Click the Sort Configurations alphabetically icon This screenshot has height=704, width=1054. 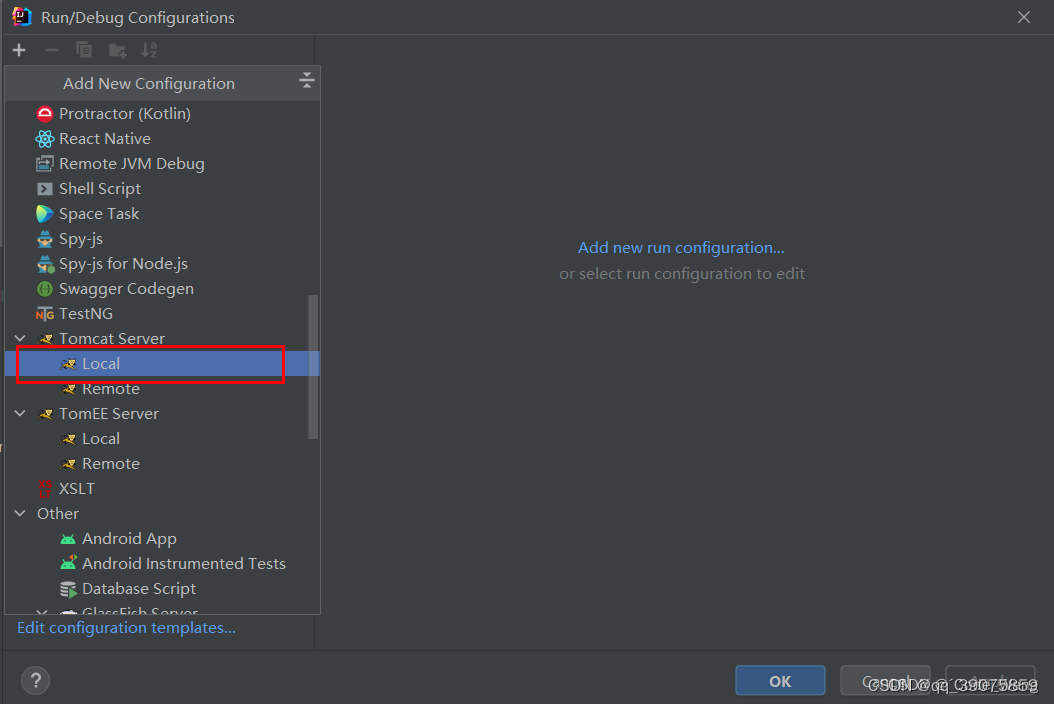point(149,50)
